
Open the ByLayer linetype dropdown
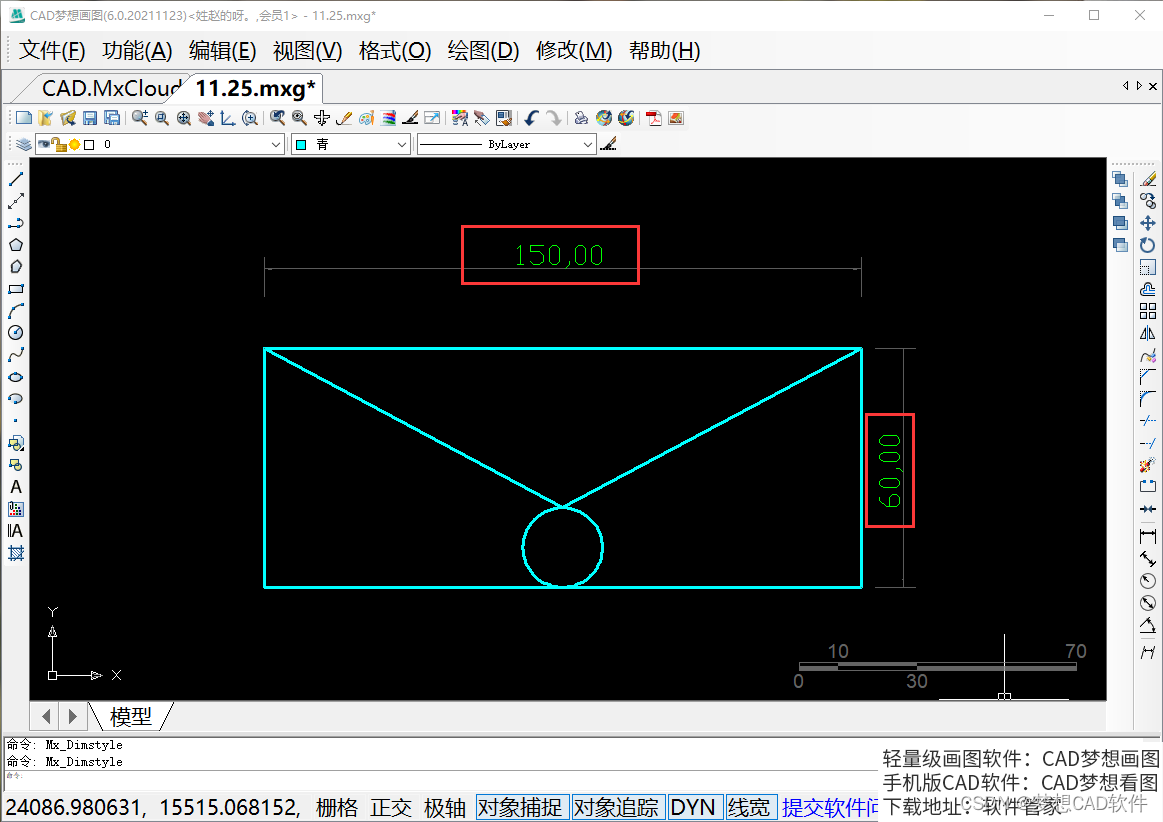[507, 144]
